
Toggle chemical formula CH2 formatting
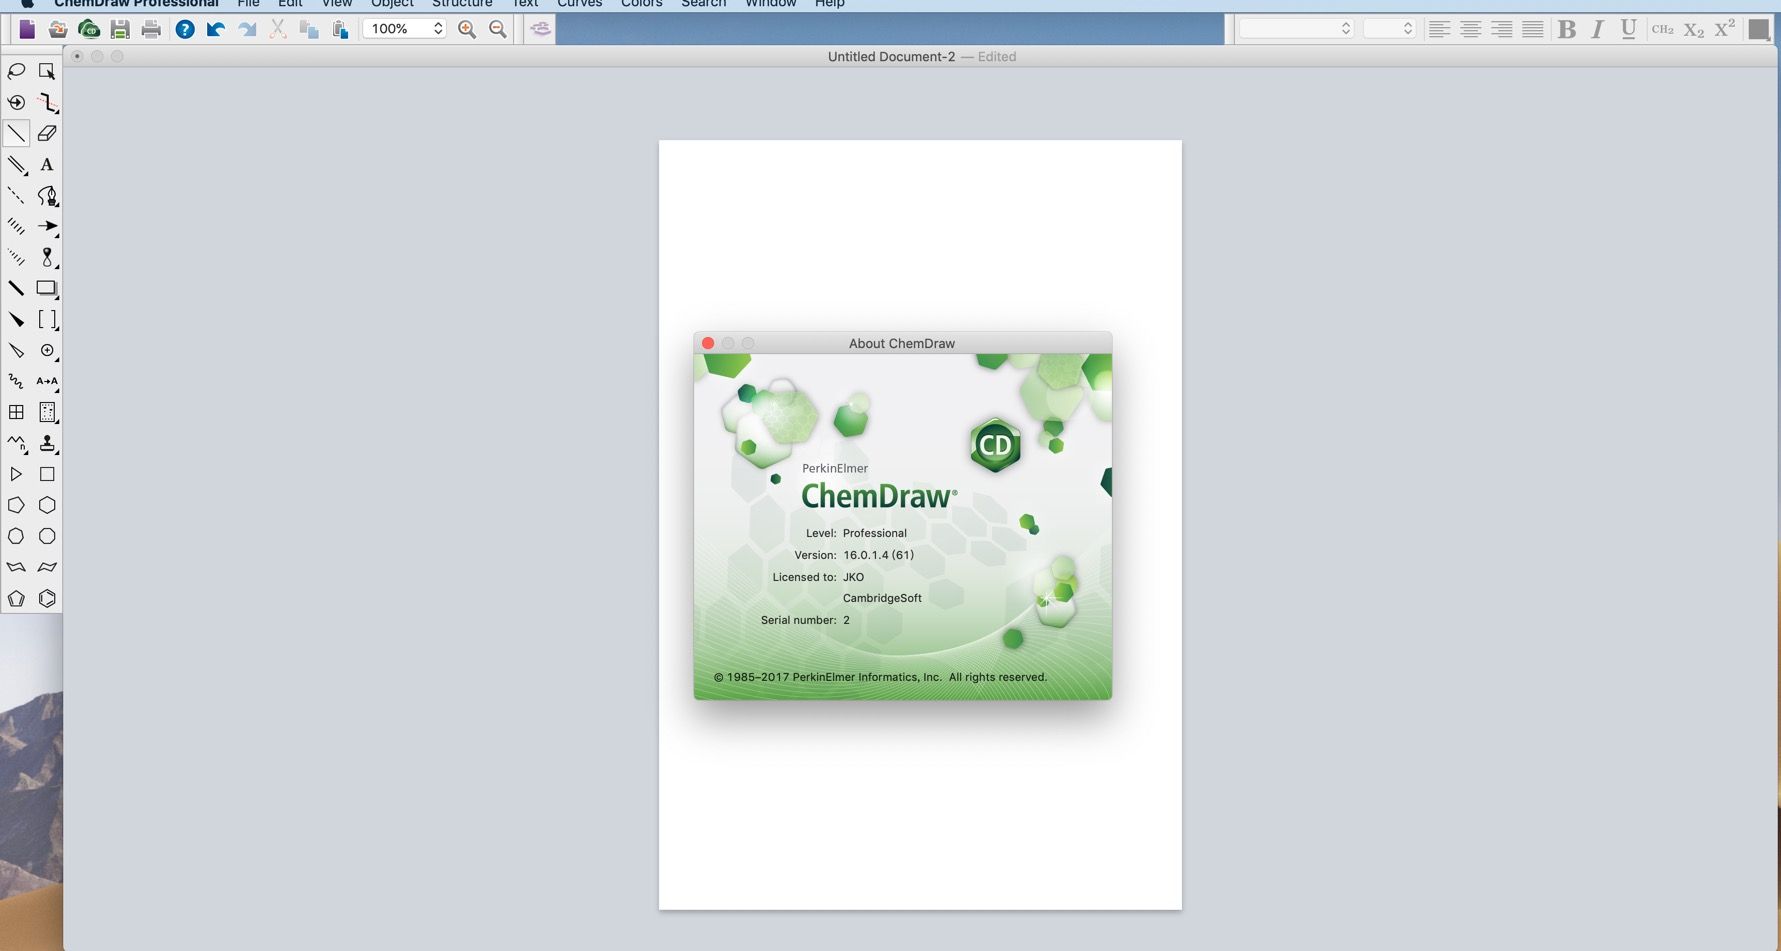(1663, 29)
